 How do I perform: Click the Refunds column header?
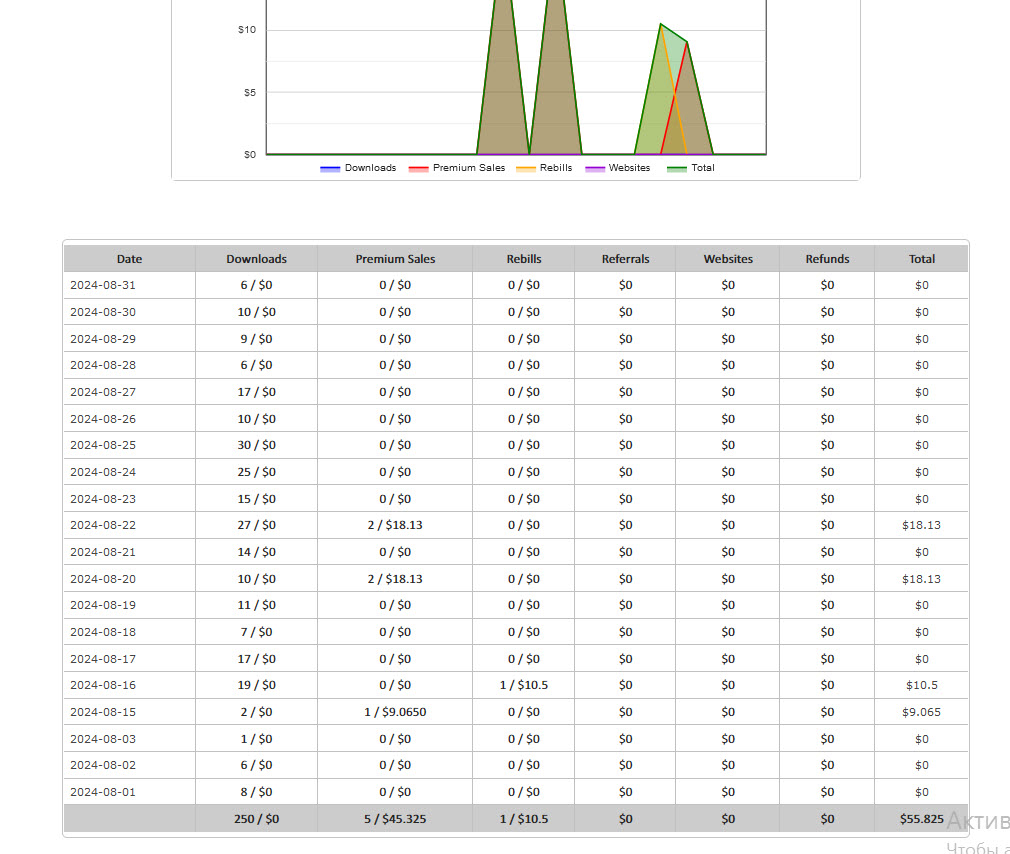[827, 259]
